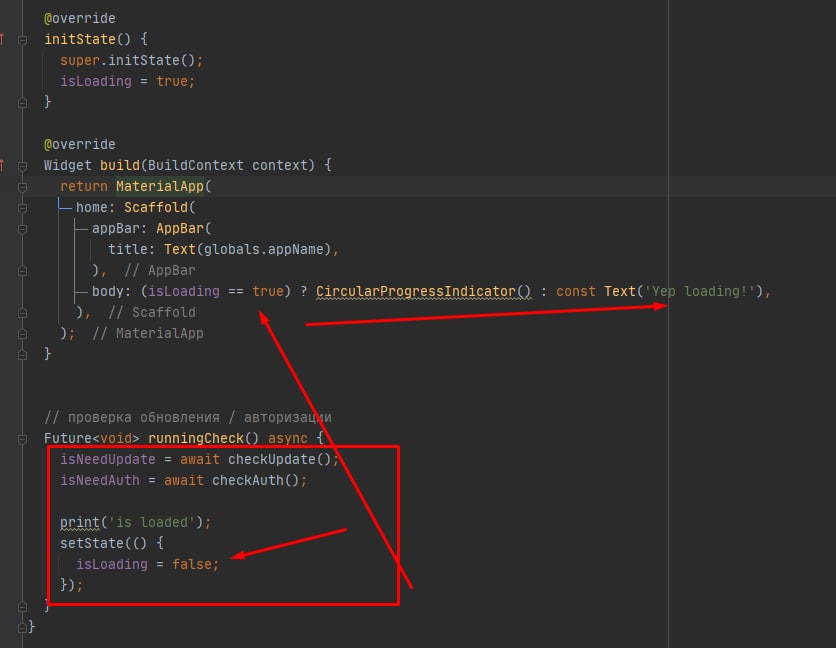
Task: Click the MaterialApp constructor name
Action: 160,186
